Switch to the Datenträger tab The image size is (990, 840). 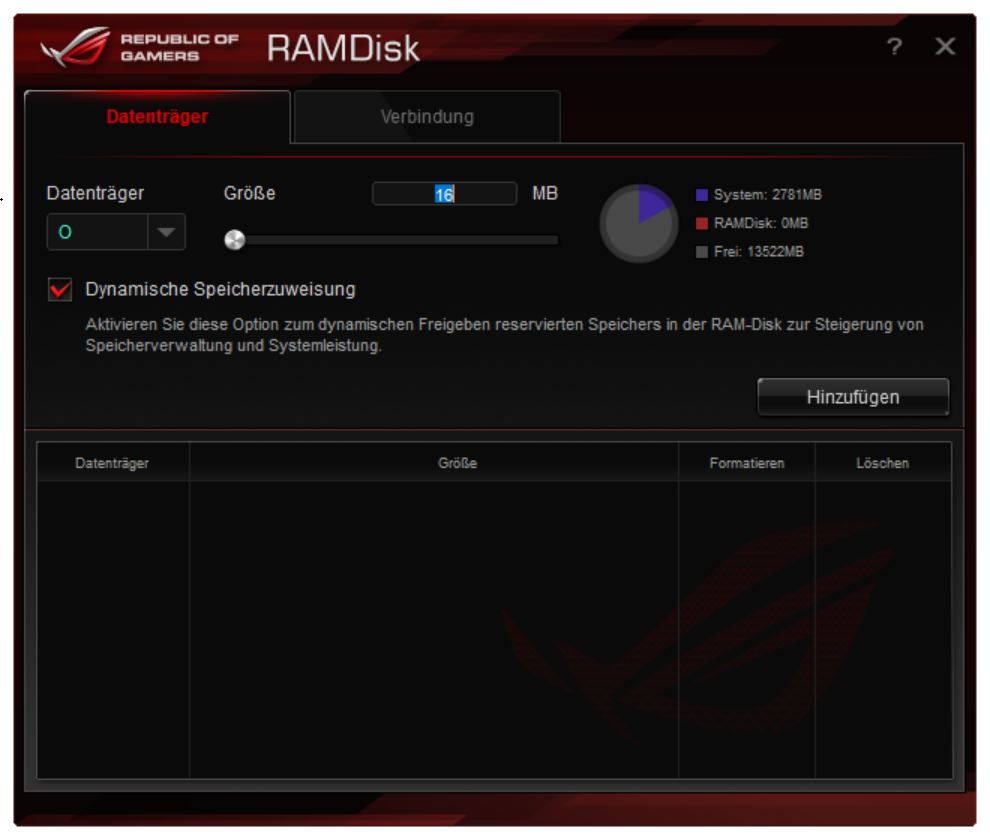[x=157, y=117]
